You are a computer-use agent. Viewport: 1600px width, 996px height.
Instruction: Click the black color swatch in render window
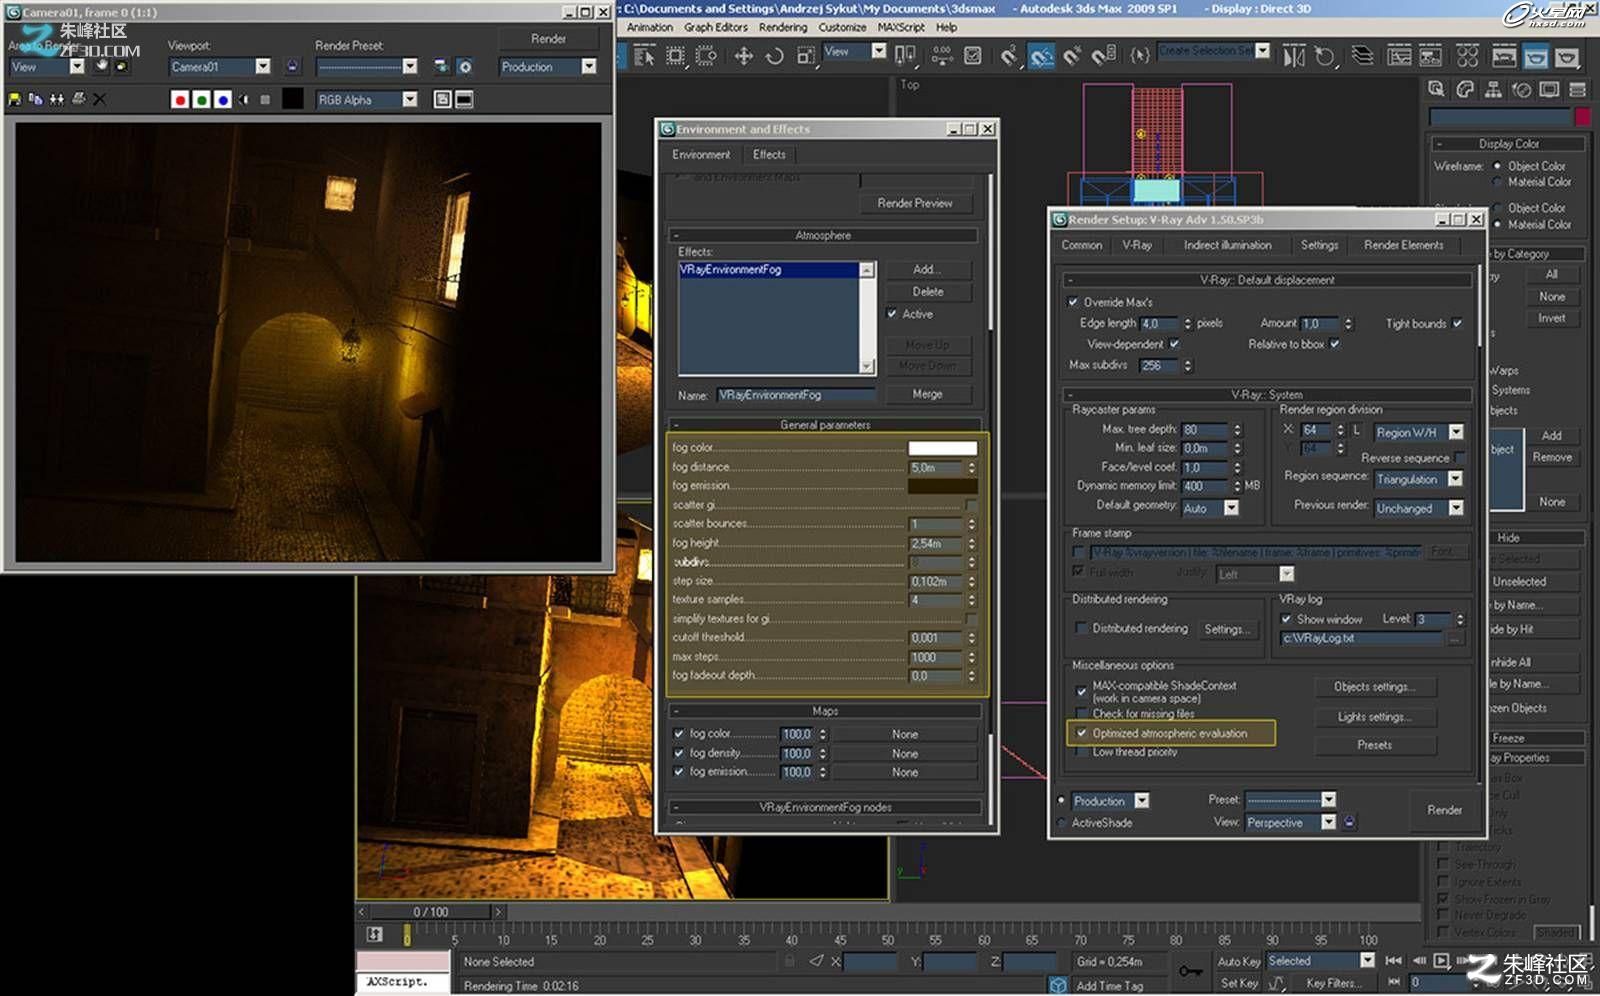pyautogui.click(x=292, y=99)
